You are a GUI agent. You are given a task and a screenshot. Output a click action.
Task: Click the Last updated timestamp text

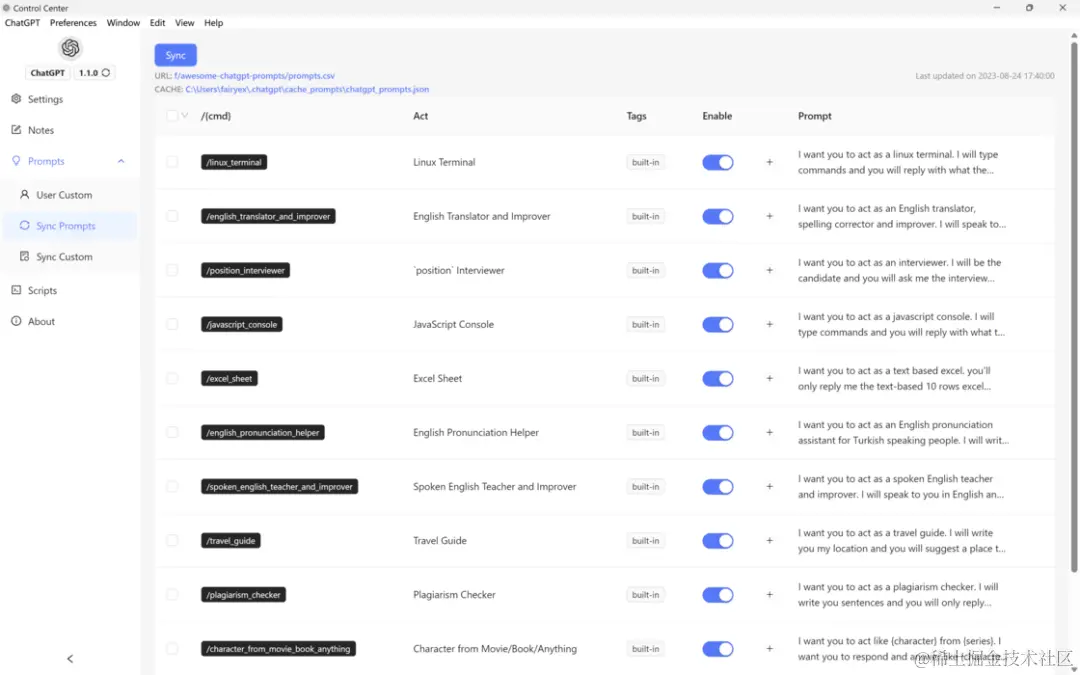click(984, 76)
